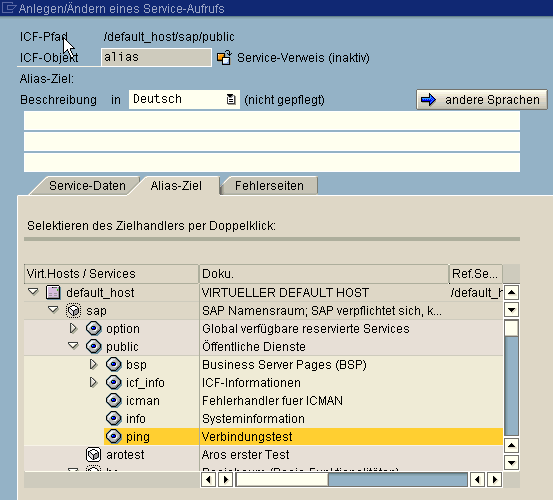Select the ping service icon
553x500 pixels.
click(x=114, y=437)
